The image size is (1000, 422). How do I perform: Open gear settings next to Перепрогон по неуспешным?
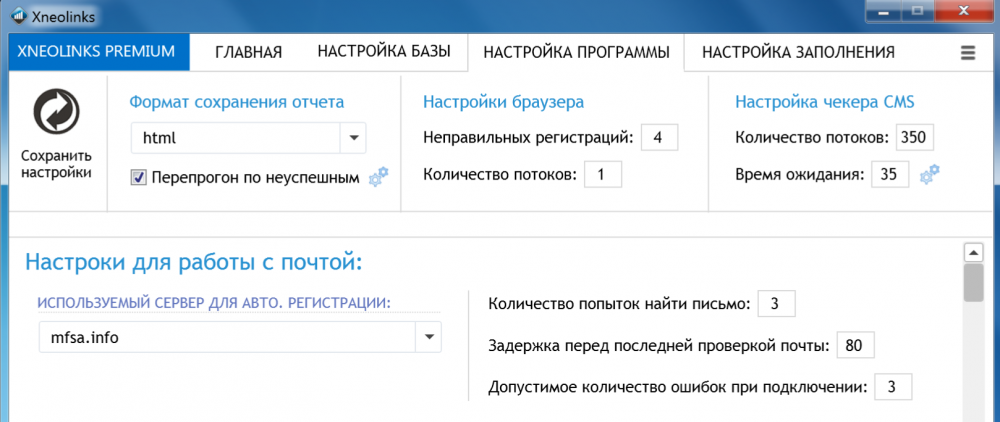[379, 177]
